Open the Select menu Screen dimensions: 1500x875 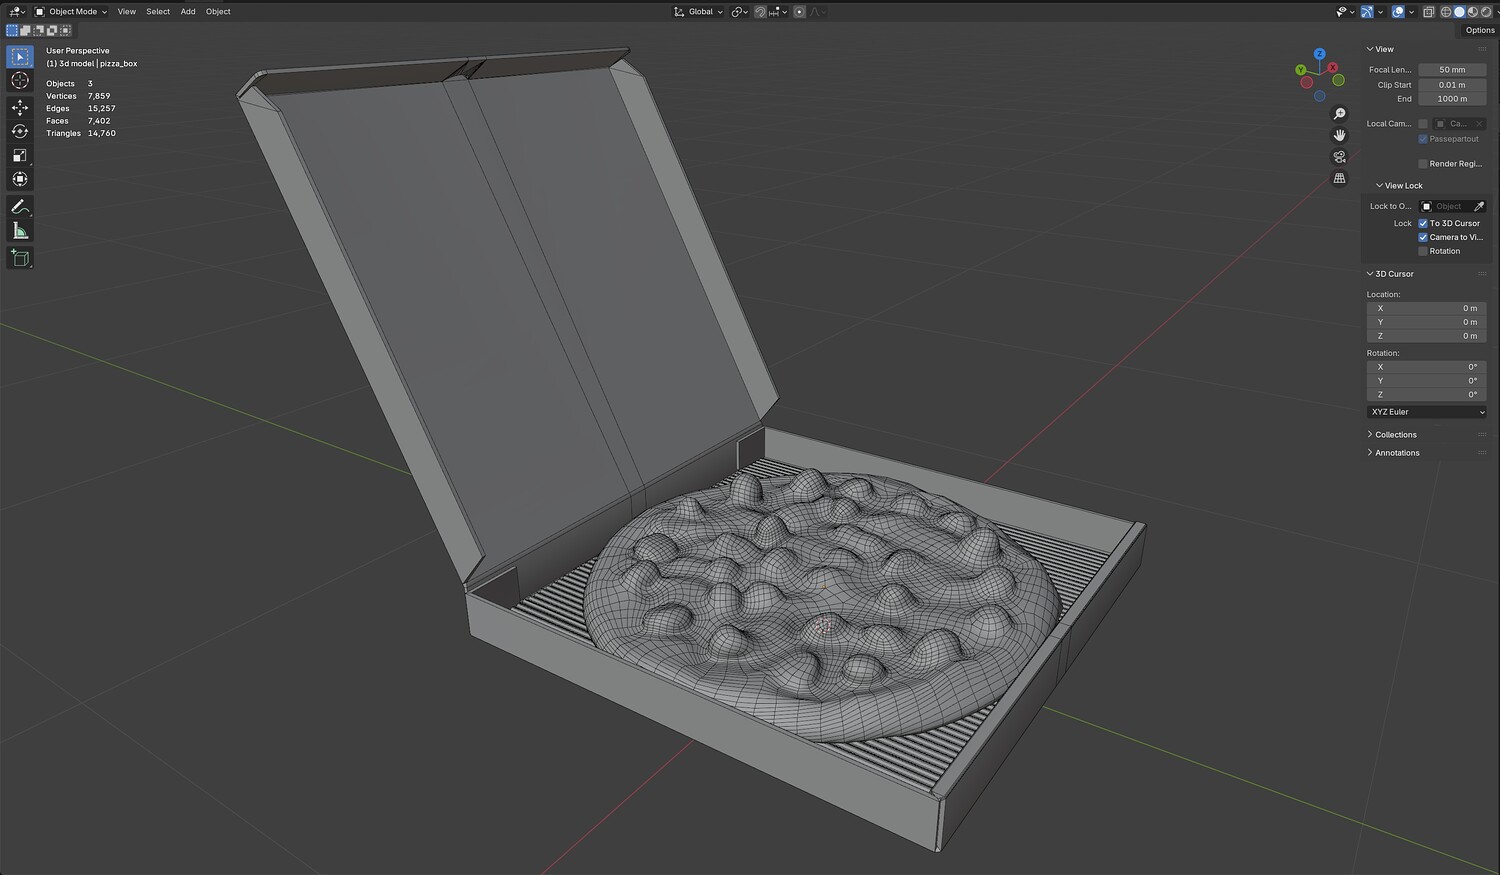[158, 12]
